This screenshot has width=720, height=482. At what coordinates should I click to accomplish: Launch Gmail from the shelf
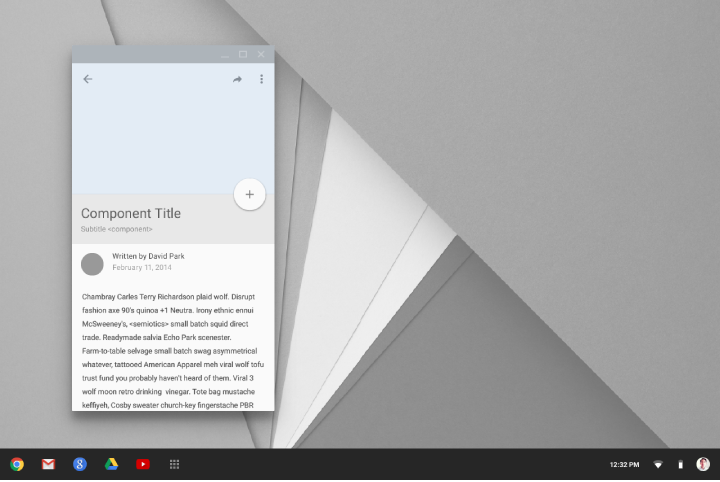48,465
